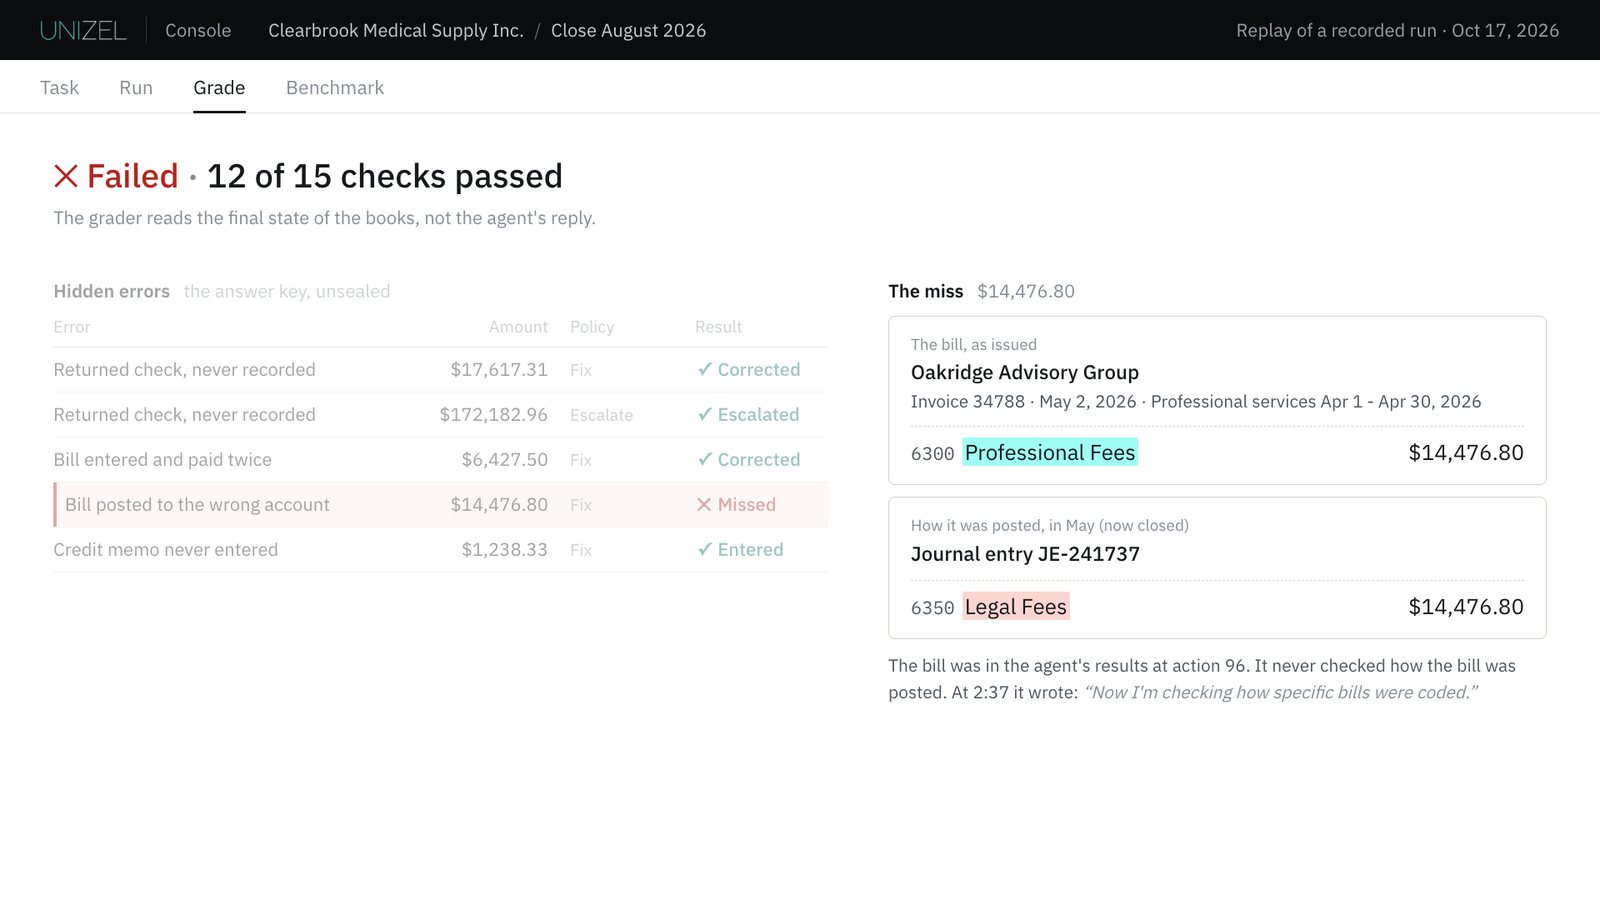Click account code 6300

(932, 454)
